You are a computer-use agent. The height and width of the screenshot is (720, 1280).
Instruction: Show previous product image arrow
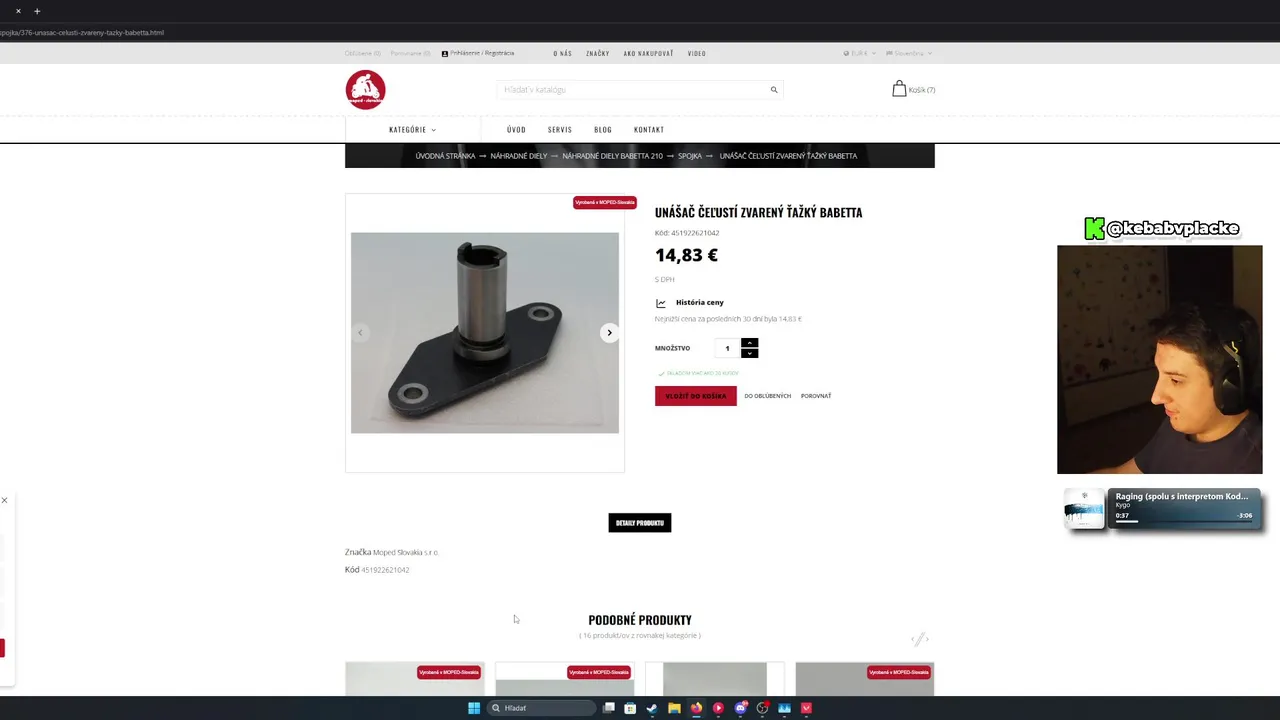(361, 333)
